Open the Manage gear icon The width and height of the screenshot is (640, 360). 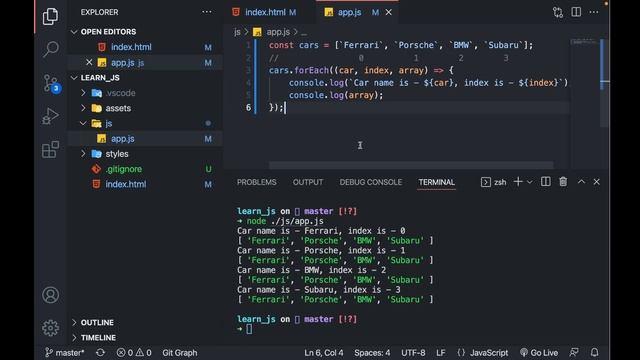pyautogui.click(x=51, y=328)
